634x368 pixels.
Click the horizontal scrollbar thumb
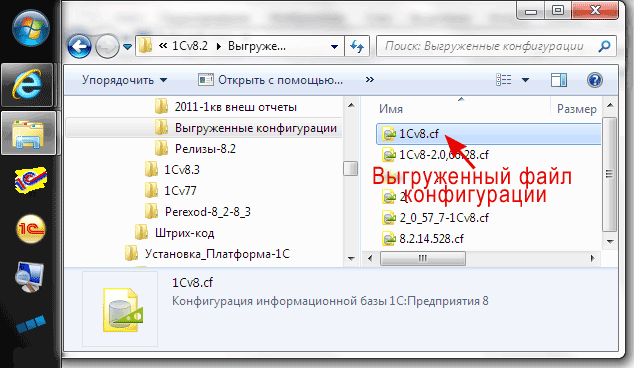pos(423,258)
